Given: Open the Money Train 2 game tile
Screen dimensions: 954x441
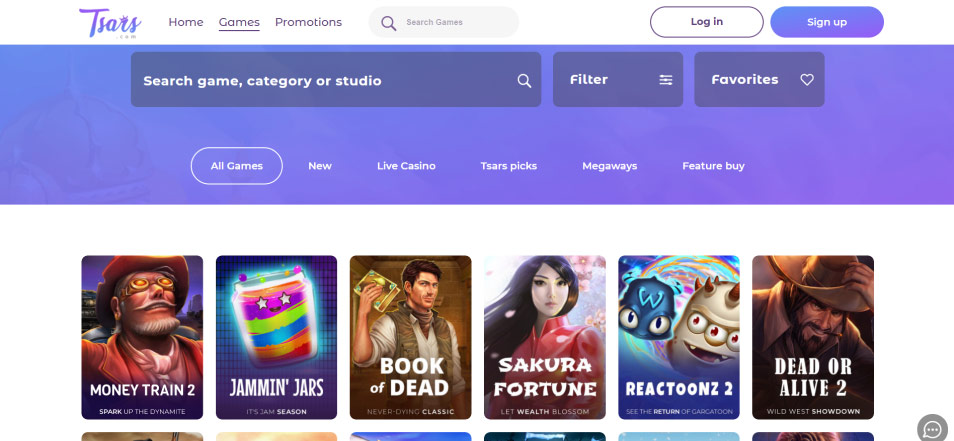Looking at the screenshot, I should (x=142, y=338).
